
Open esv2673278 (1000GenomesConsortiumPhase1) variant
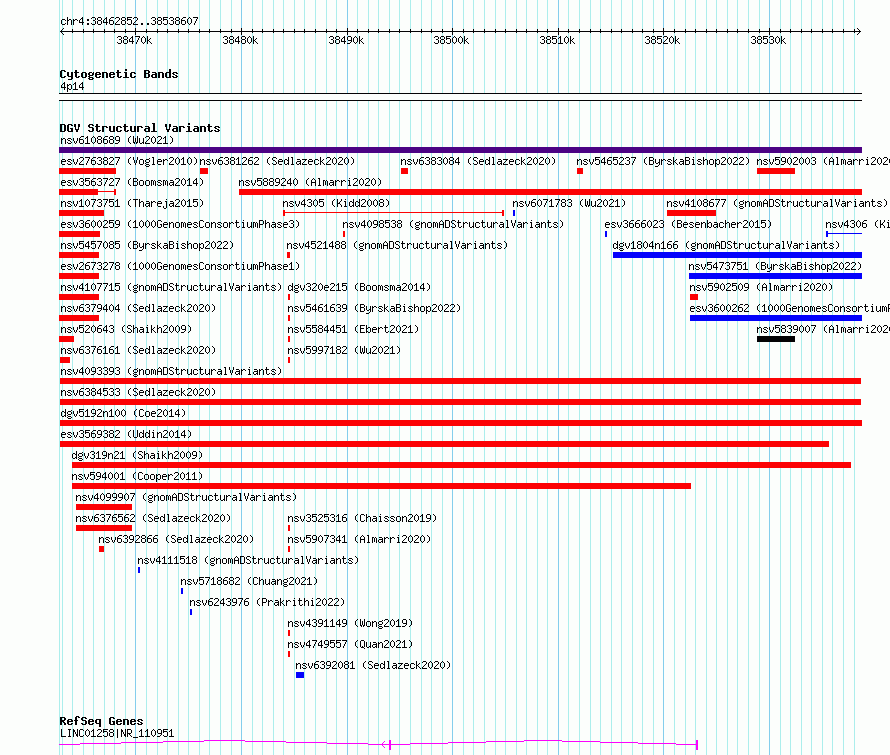coord(180,266)
